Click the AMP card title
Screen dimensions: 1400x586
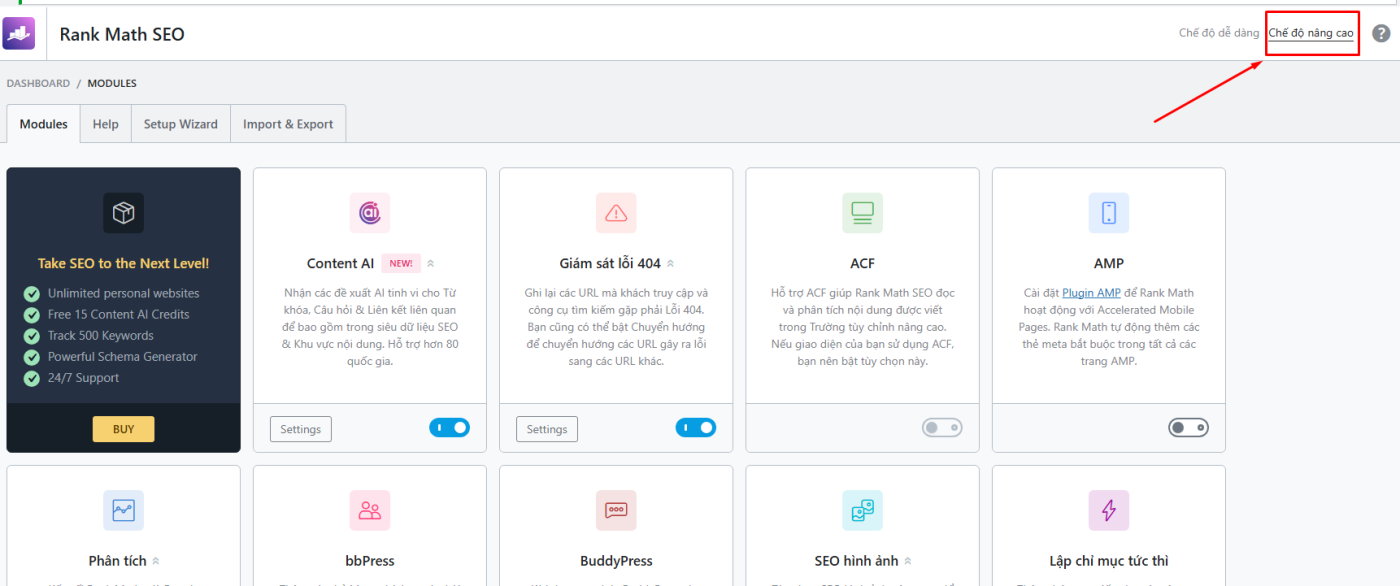[1109, 264]
